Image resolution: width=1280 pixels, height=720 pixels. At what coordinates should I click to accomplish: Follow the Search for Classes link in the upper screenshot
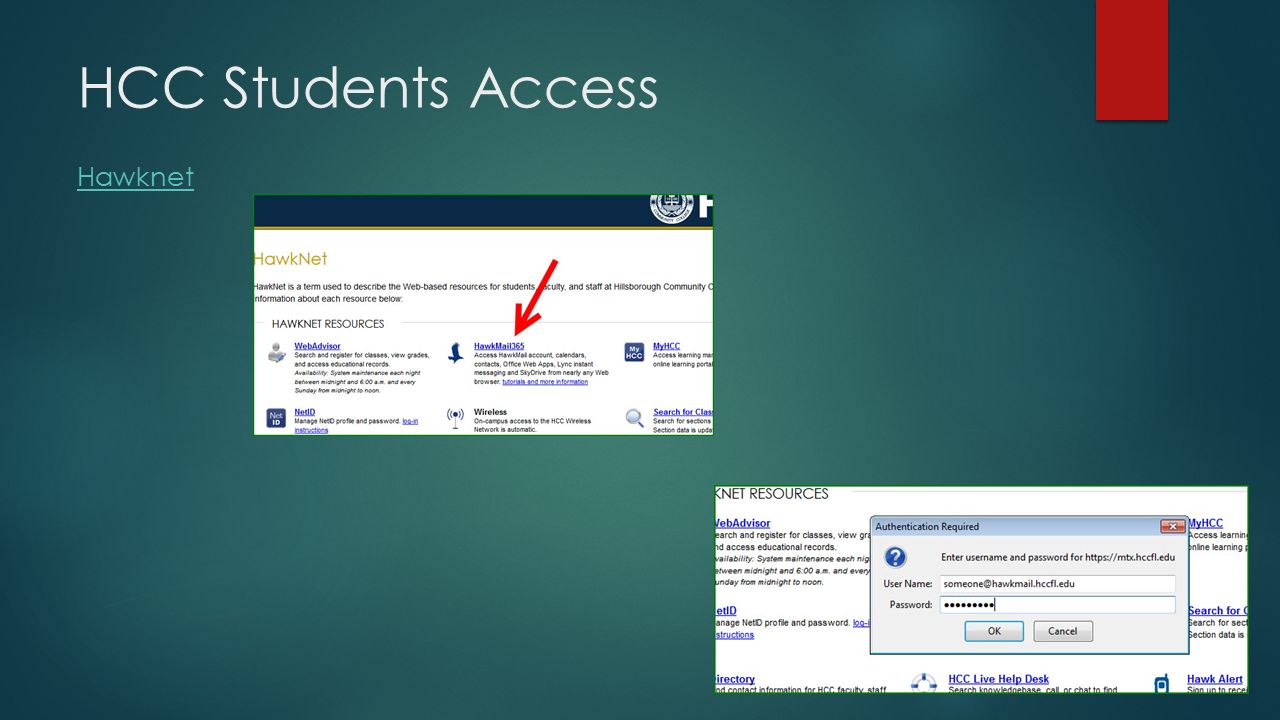pos(683,412)
